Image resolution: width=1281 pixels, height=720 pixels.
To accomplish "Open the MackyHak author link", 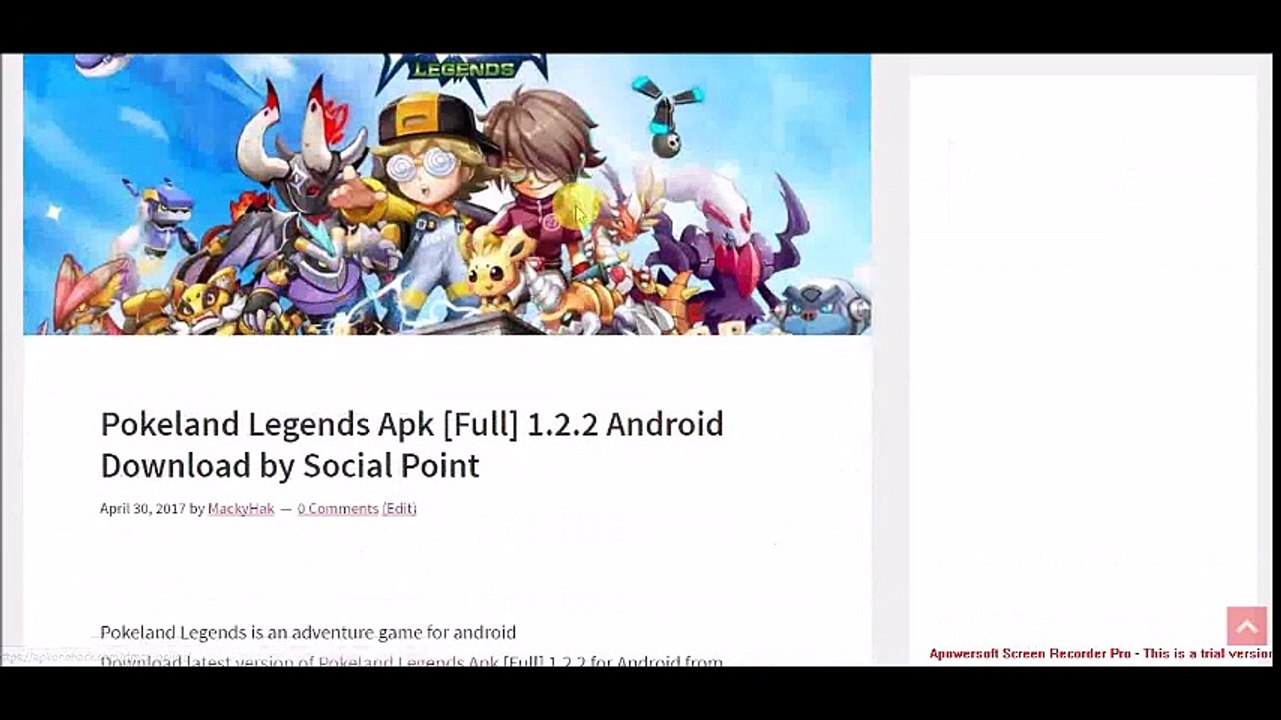I will point(241,508).
